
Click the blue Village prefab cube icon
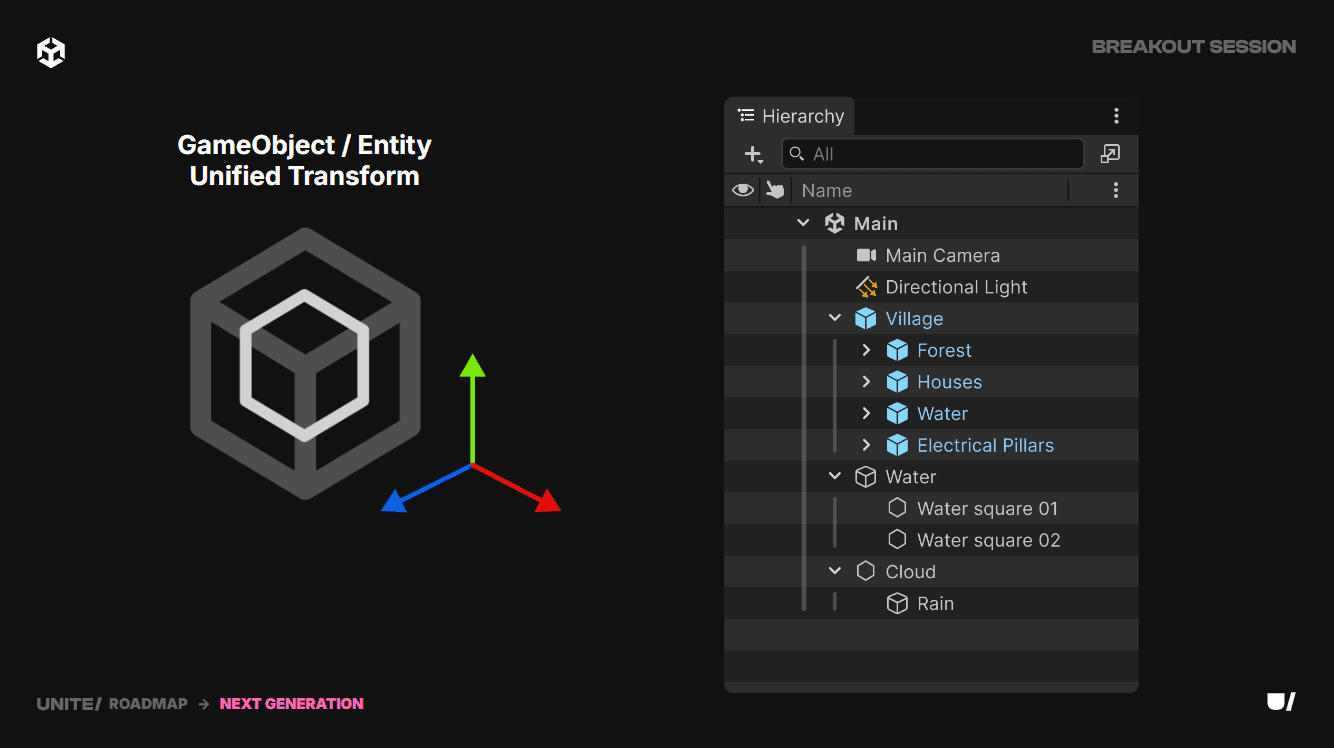coord(866,319)
